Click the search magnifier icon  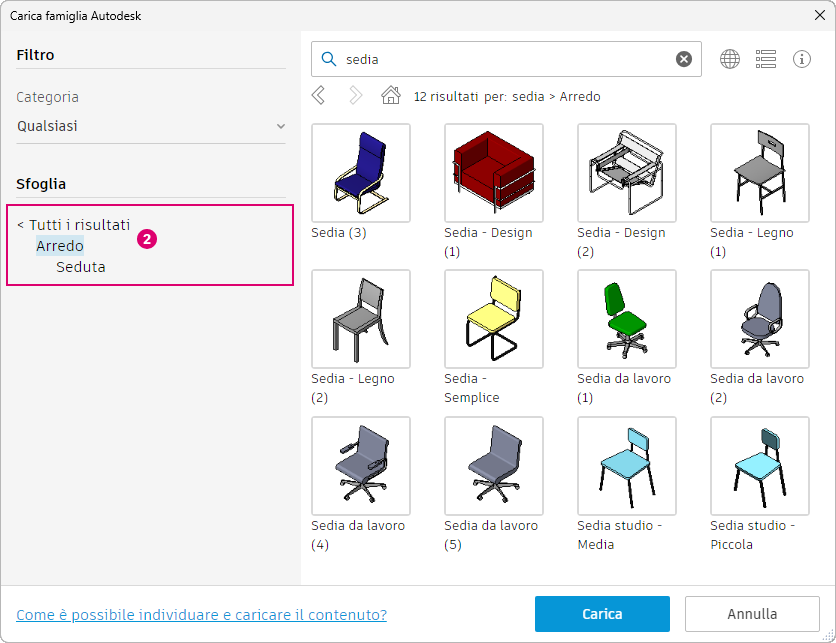tap(328, 59)
